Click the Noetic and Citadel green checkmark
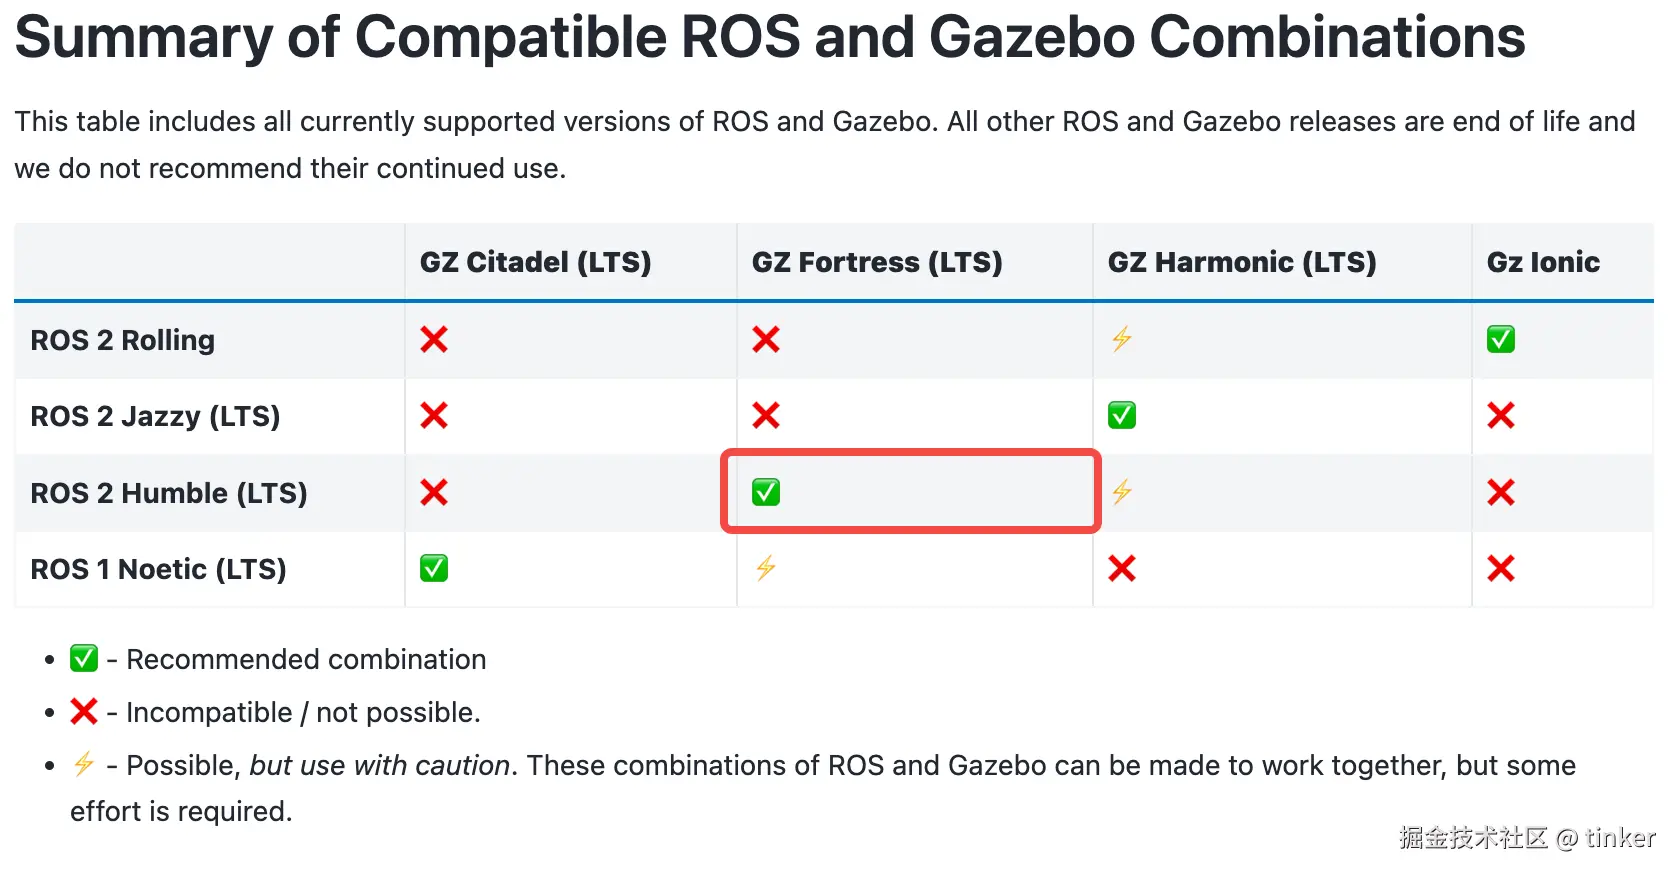This screenshot has height=876, width=1680. click(434, 568)
